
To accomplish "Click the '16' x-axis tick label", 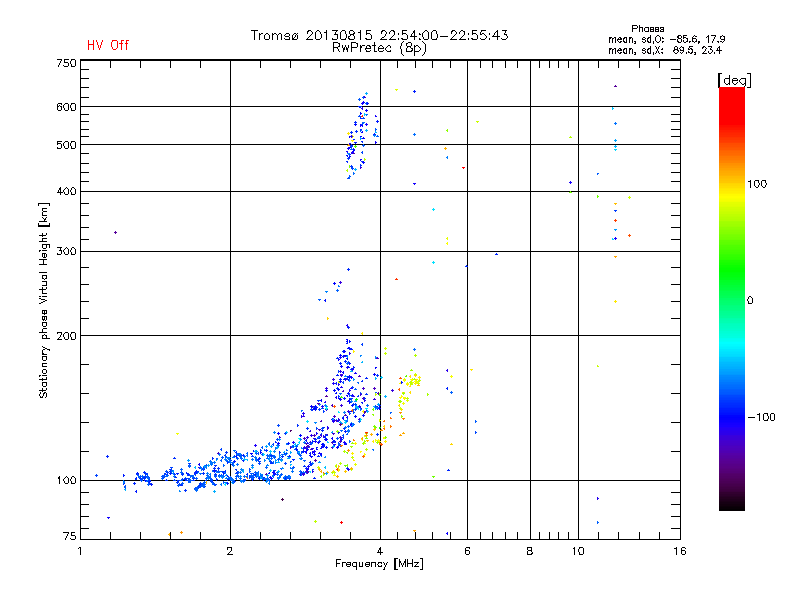I will point(680,551).
